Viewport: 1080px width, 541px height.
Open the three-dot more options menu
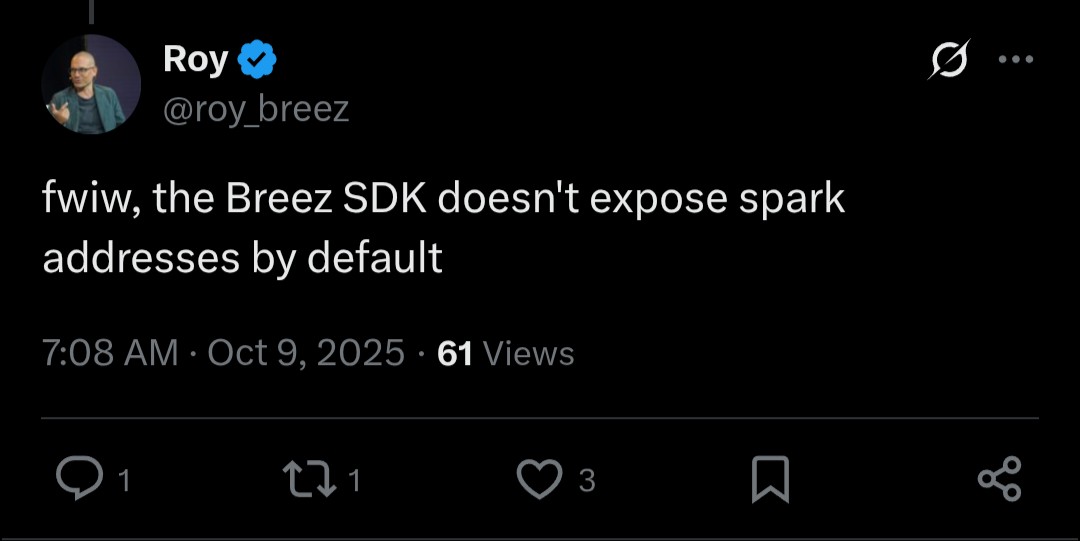(x=1016, y=60)
